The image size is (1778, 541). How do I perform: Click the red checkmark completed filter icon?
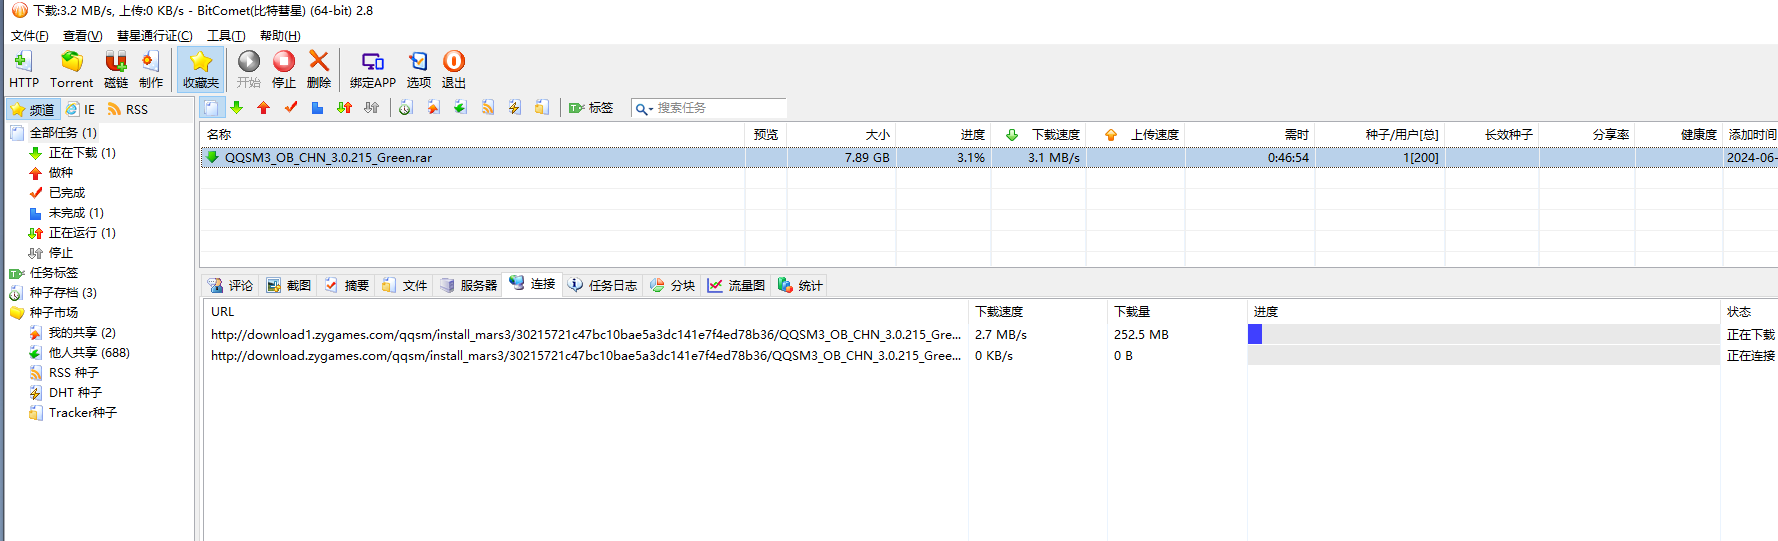[x=291, y=108]
